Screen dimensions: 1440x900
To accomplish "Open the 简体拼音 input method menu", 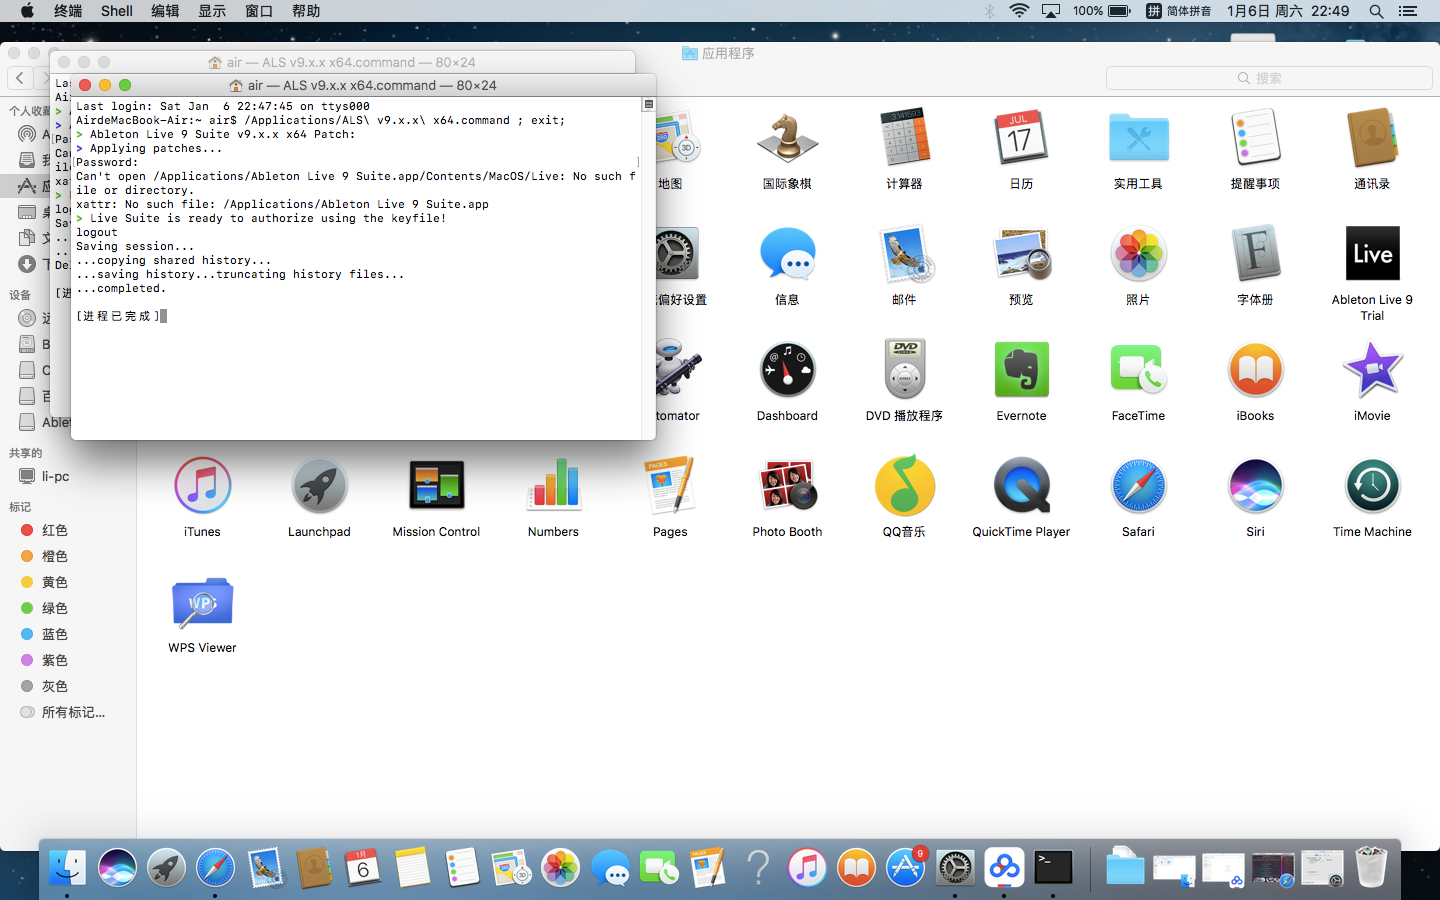I will [1178, 11].
